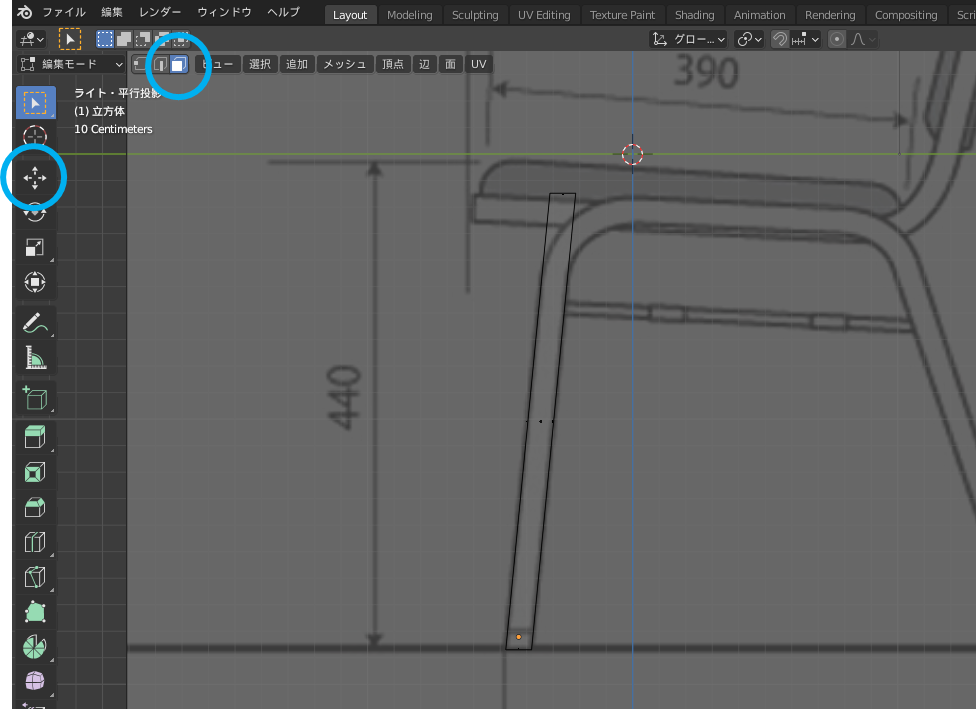This screenshot has width=976, height=709.
Task: Select the Bevel tool
Action: [x=35, y=507]
